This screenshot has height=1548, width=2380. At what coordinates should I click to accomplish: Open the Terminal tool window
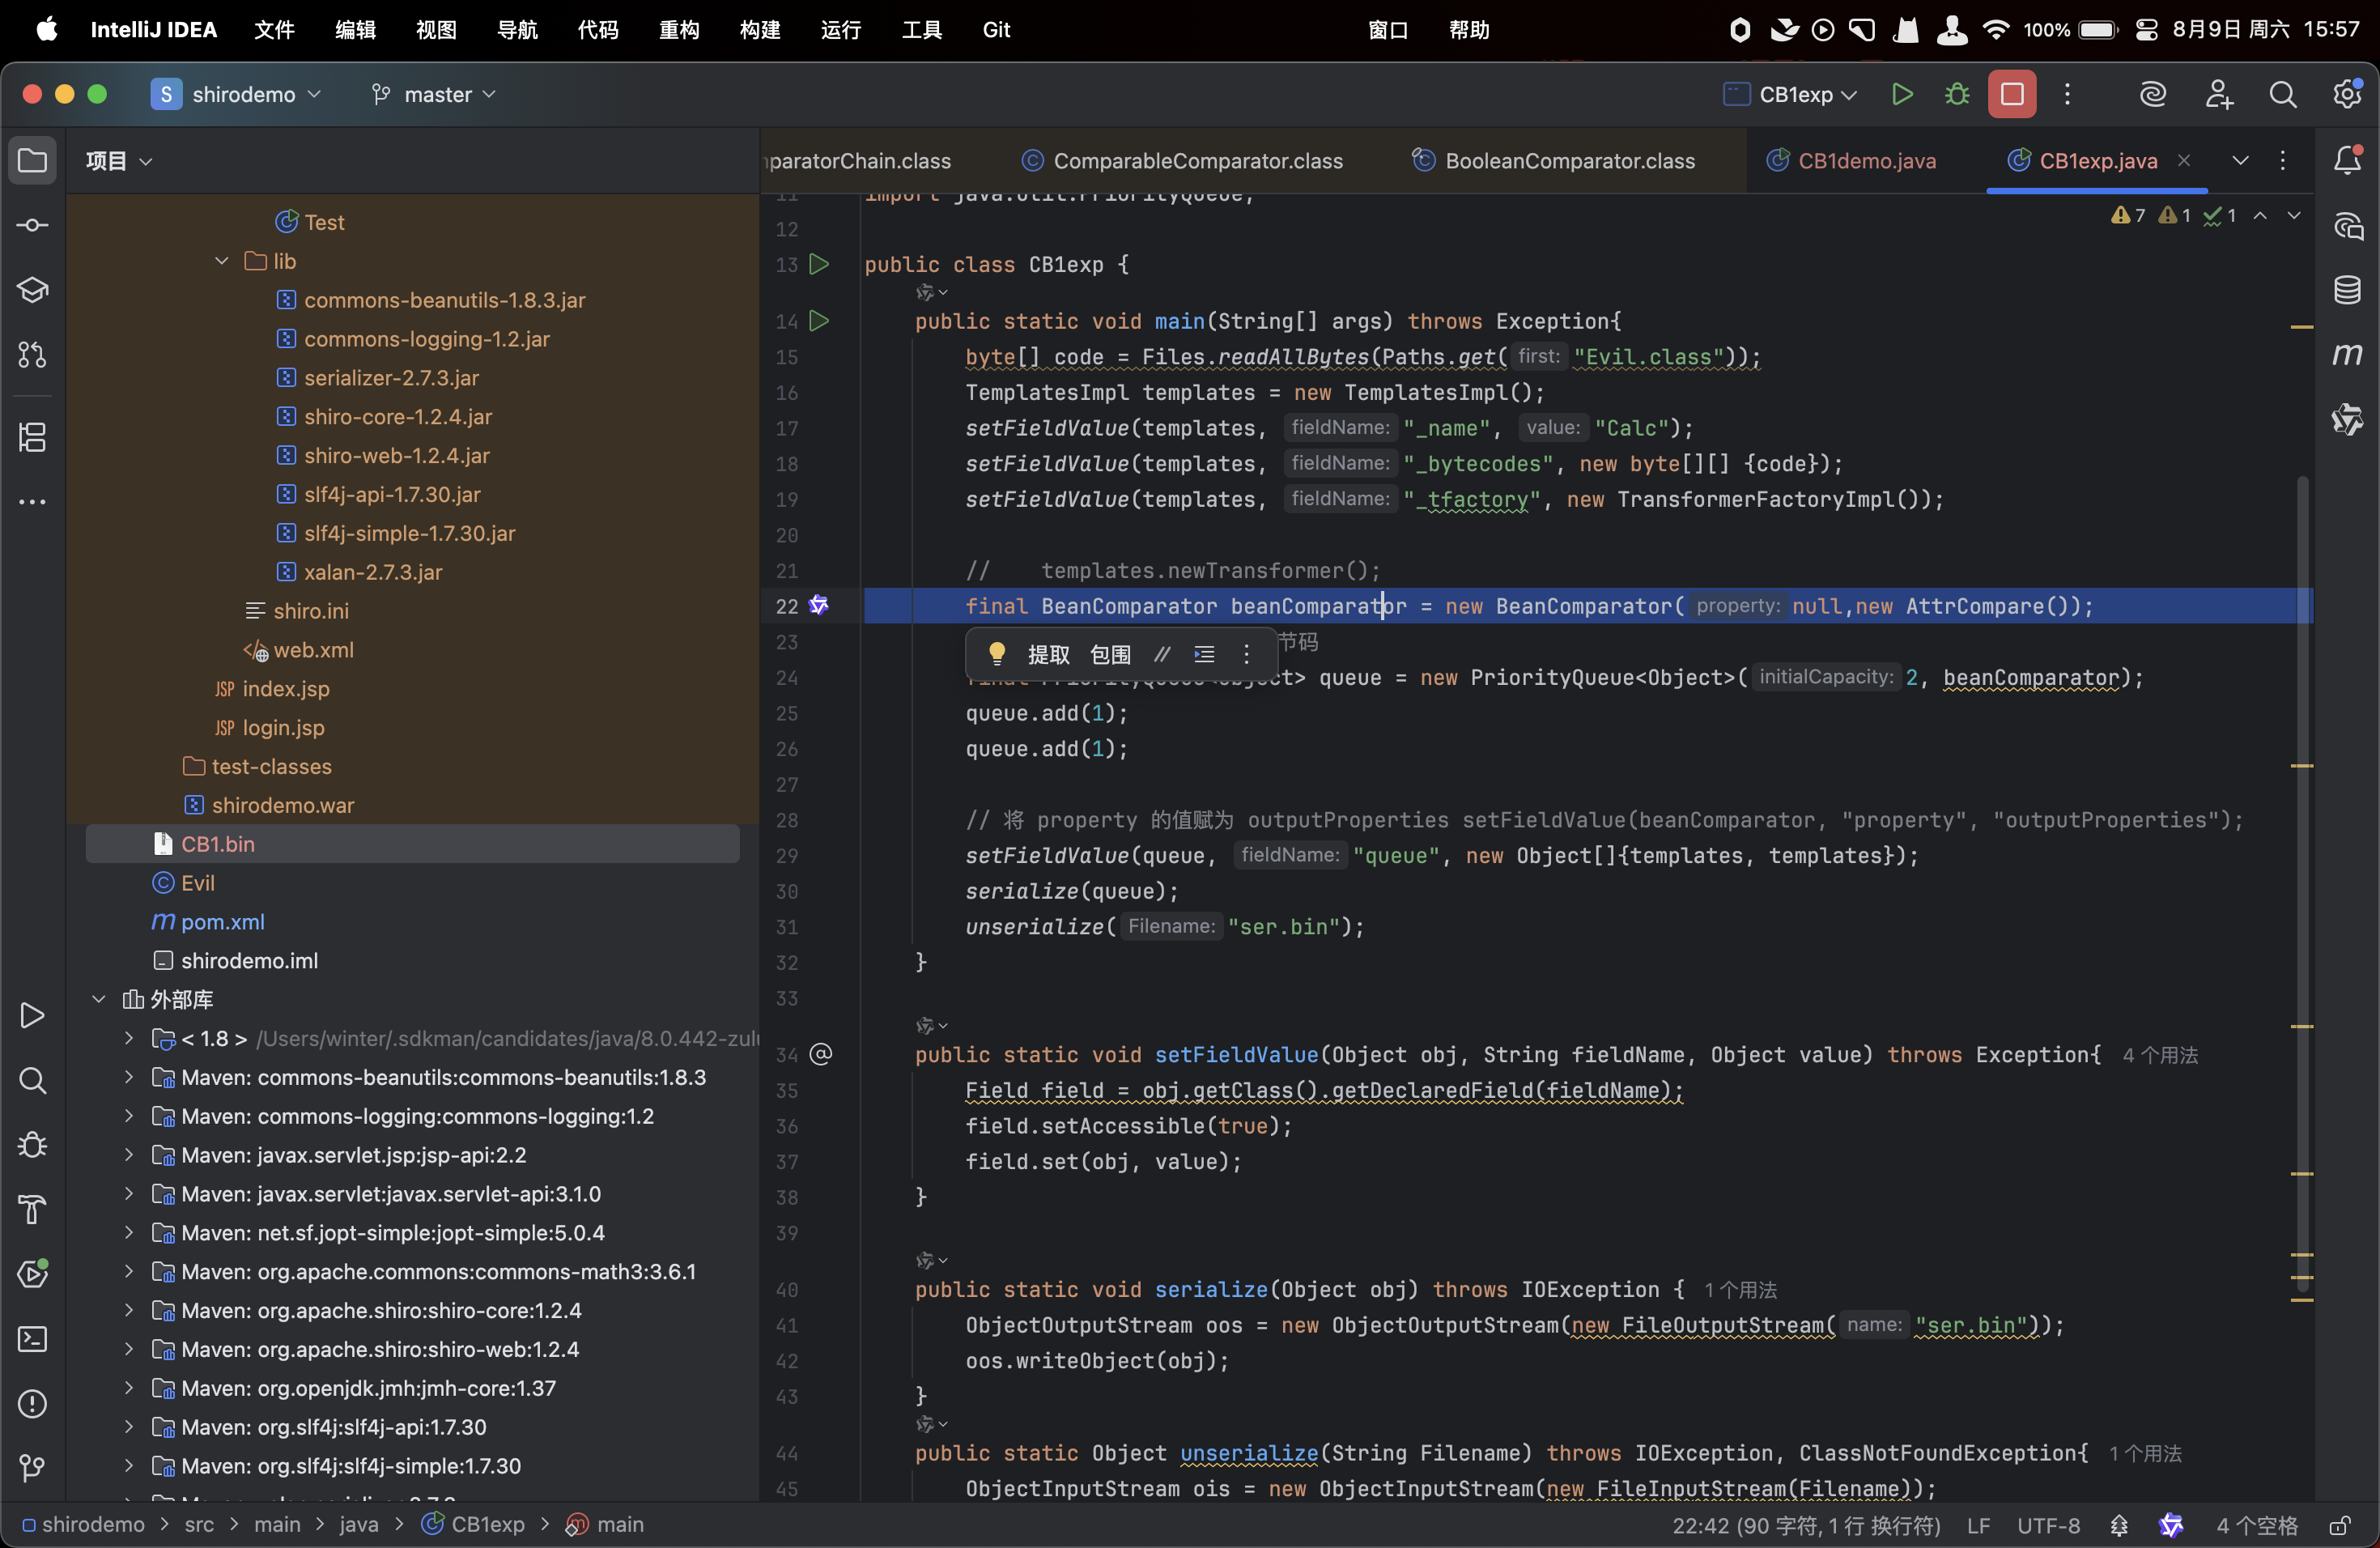[x=32, y=1339]
